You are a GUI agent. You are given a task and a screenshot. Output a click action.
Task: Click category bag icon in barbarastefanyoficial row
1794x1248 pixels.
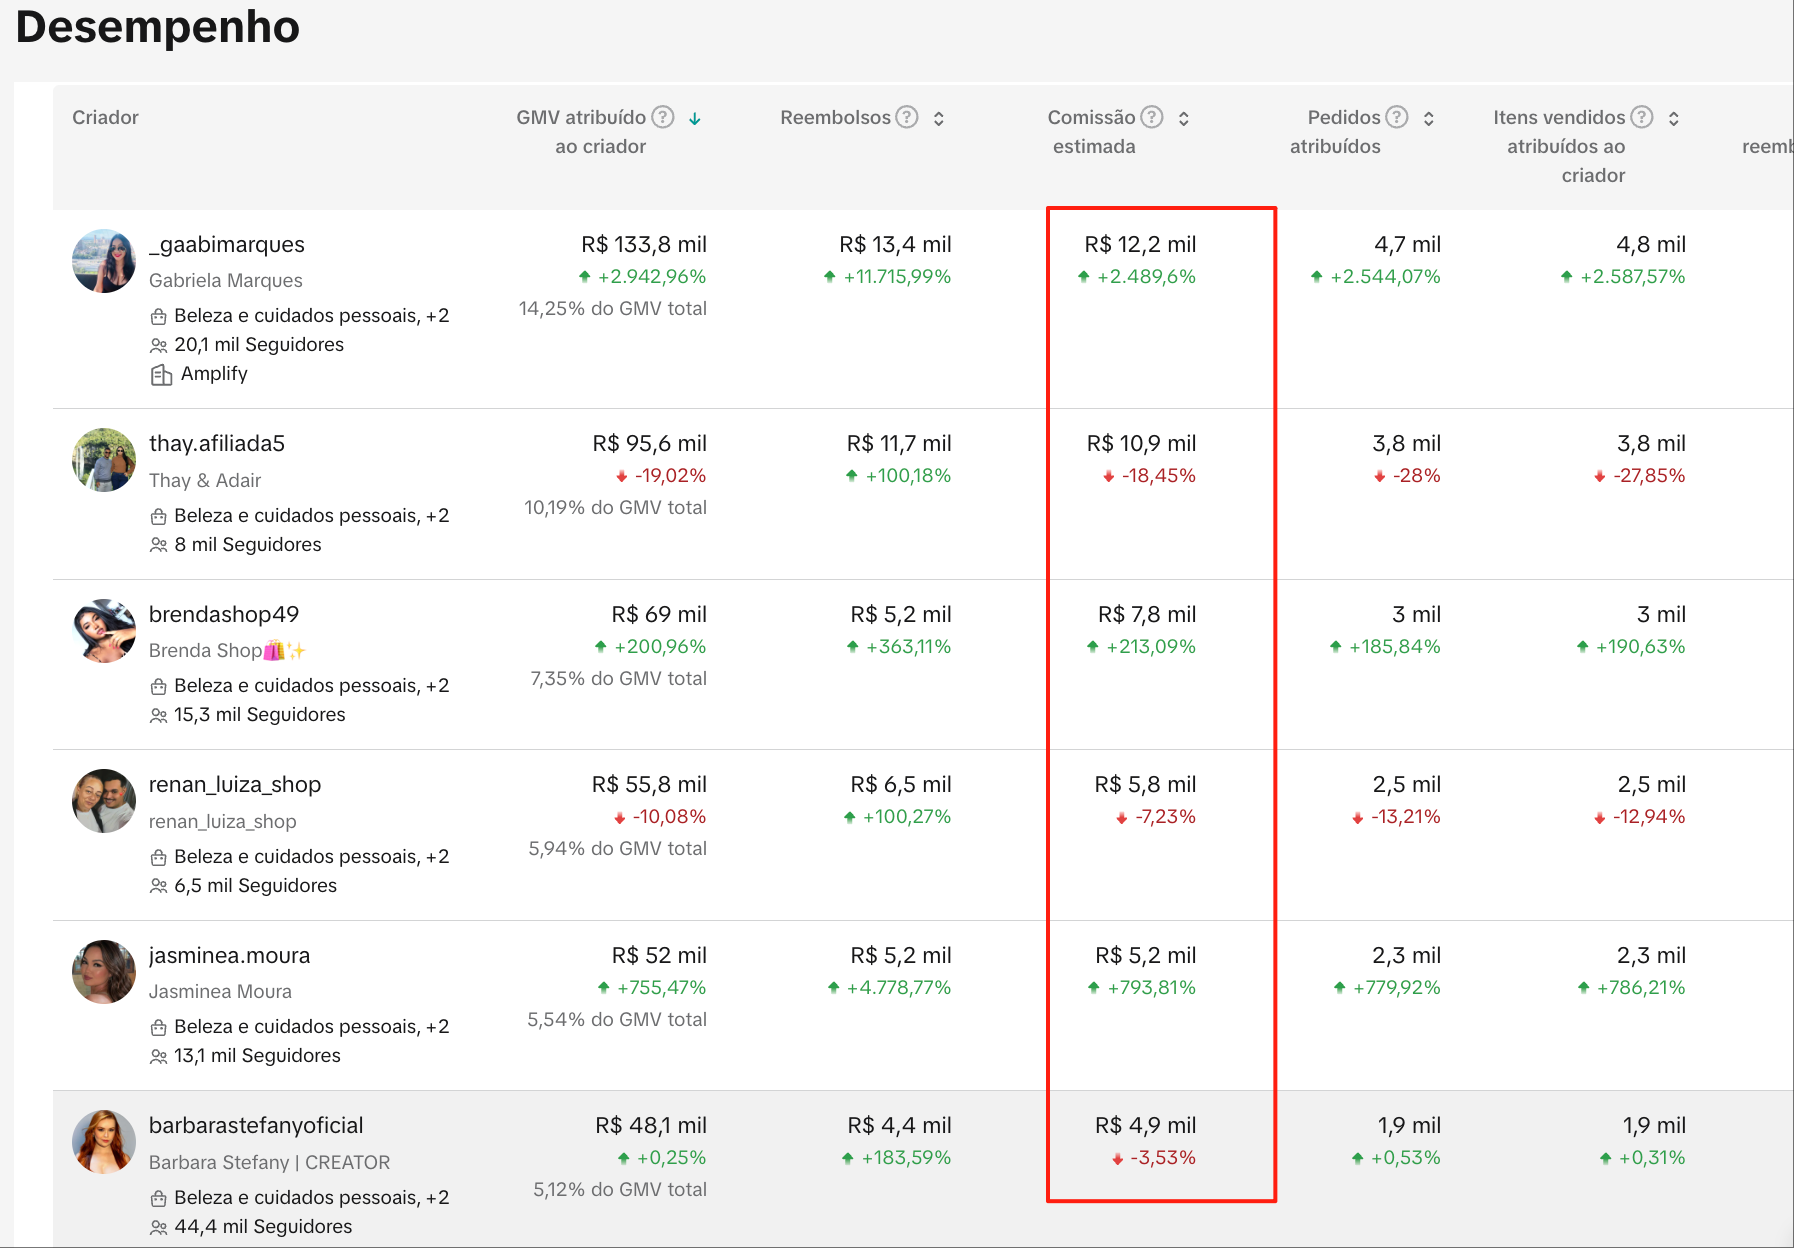point(158,1199)
